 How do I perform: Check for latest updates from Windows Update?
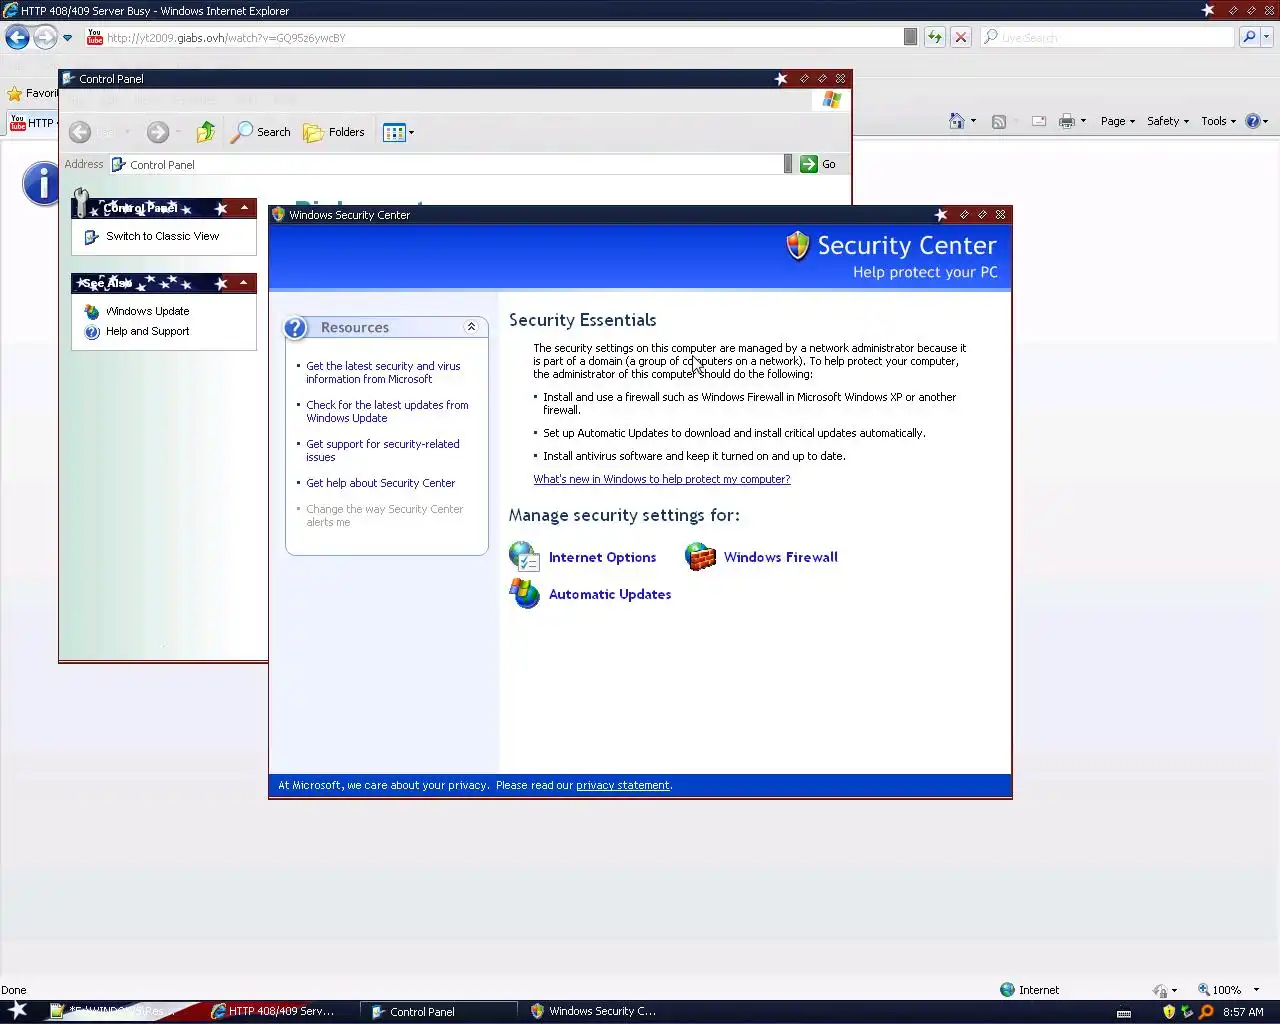(387, 411)
